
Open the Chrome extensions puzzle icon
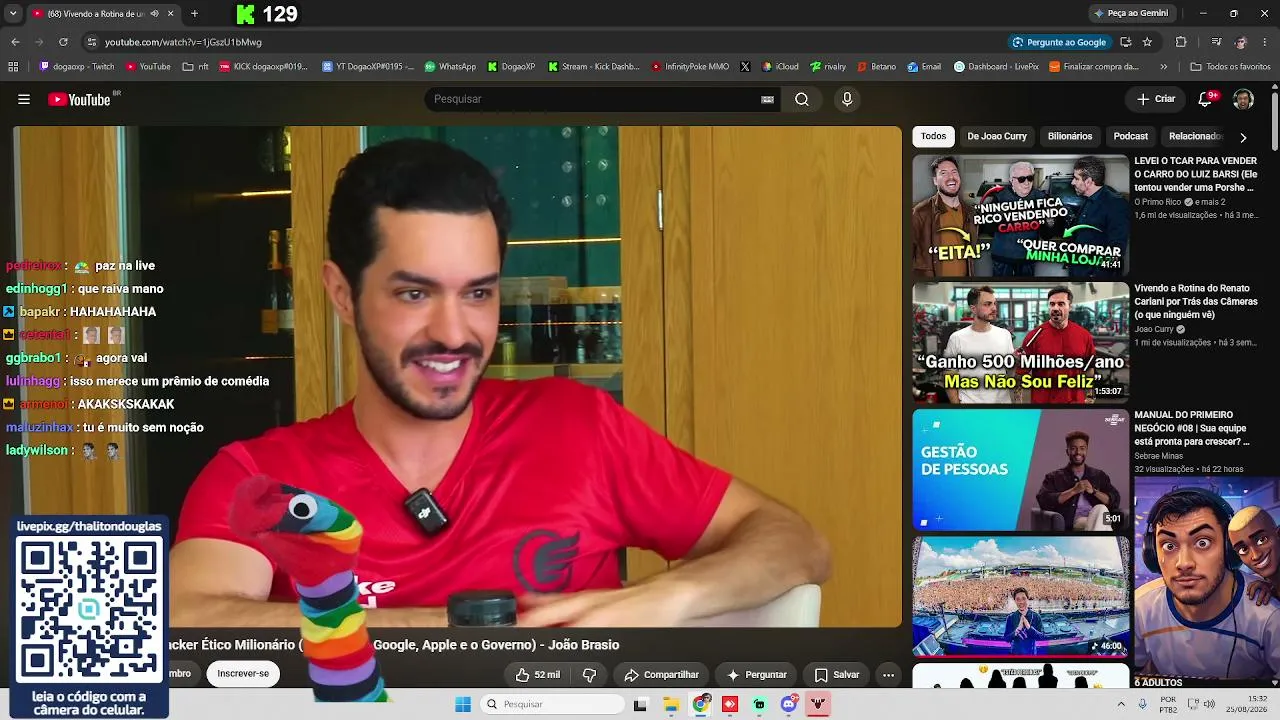pyautogui.click(x=1181, y=42)
